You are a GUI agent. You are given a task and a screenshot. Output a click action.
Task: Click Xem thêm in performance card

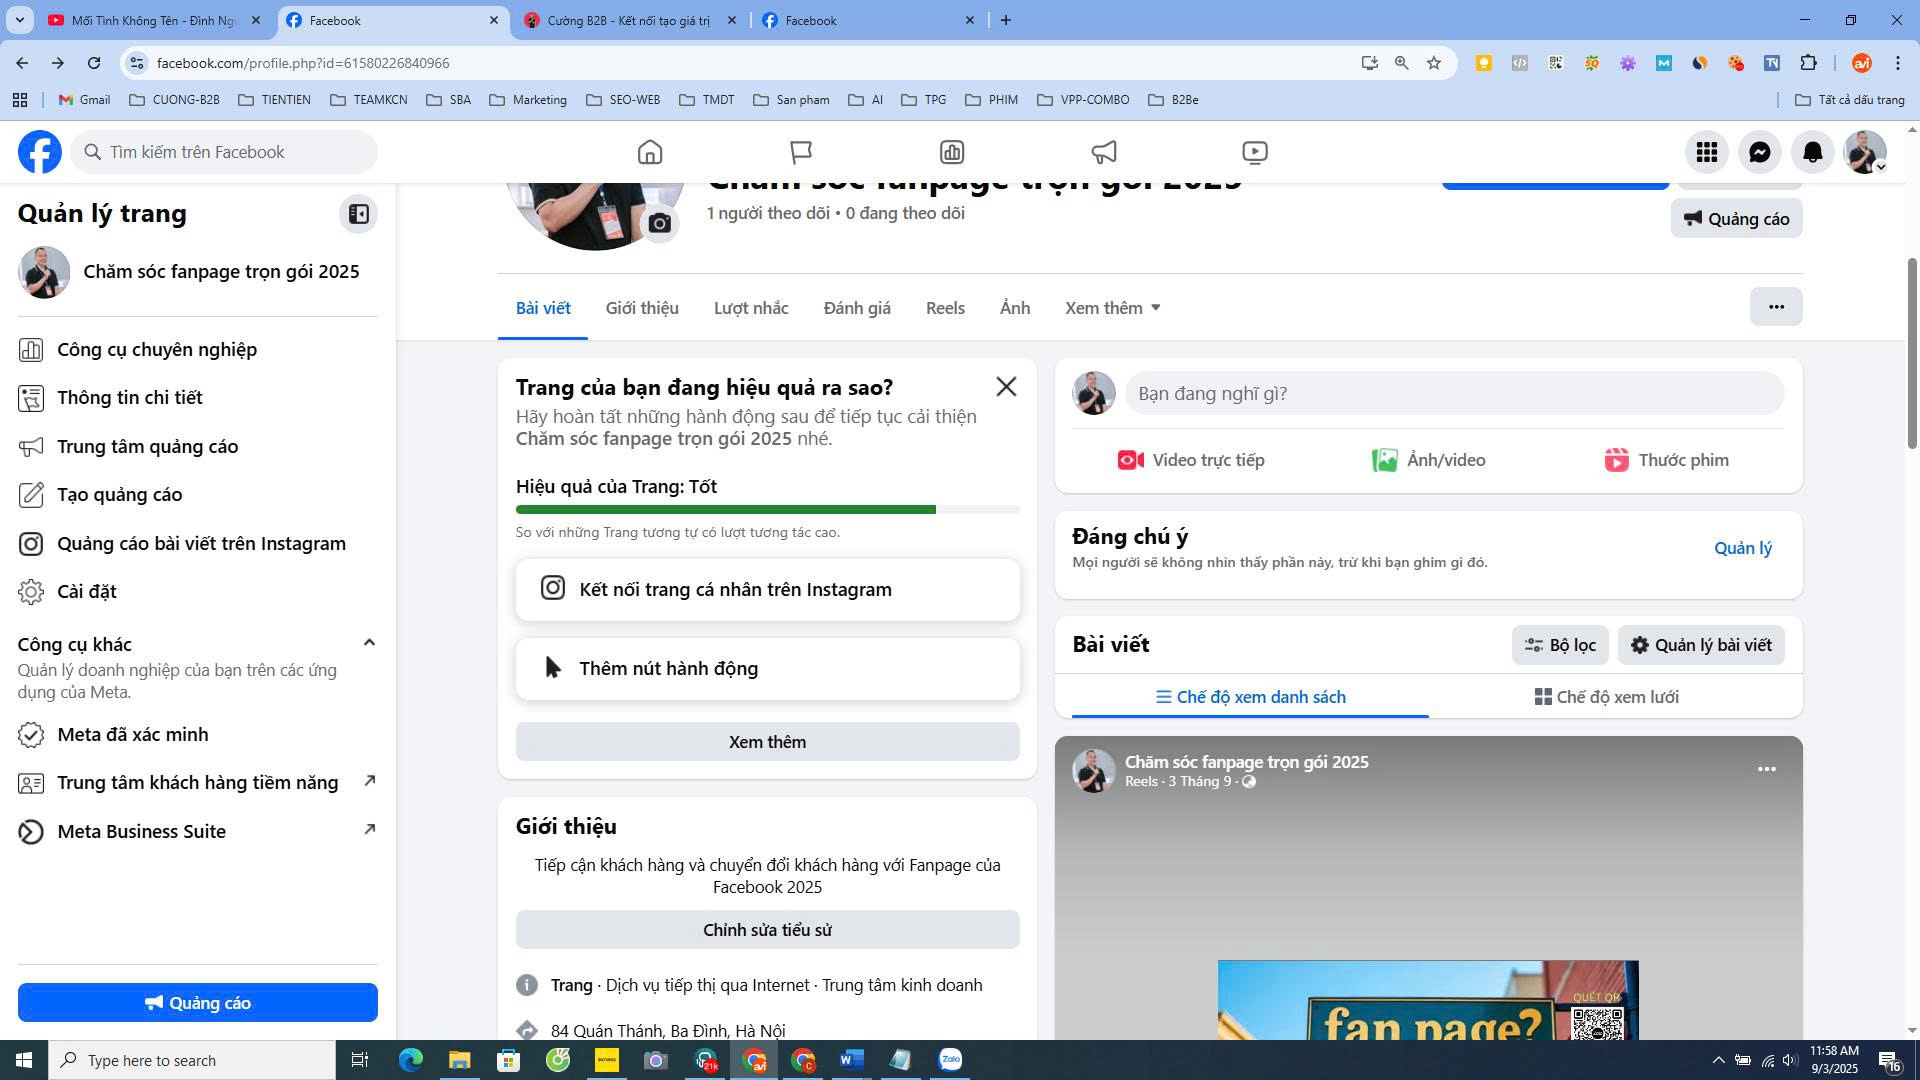point(768,742)
